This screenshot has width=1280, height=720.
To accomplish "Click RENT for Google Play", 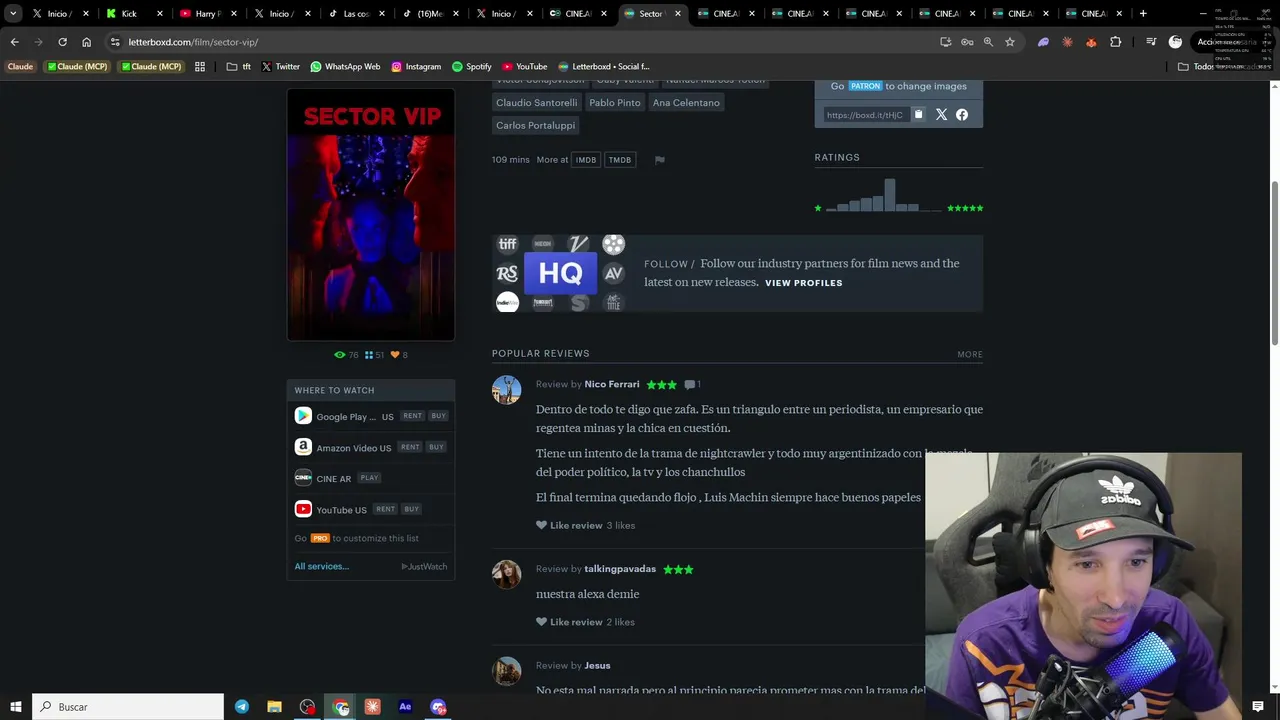I will point(412,416).
